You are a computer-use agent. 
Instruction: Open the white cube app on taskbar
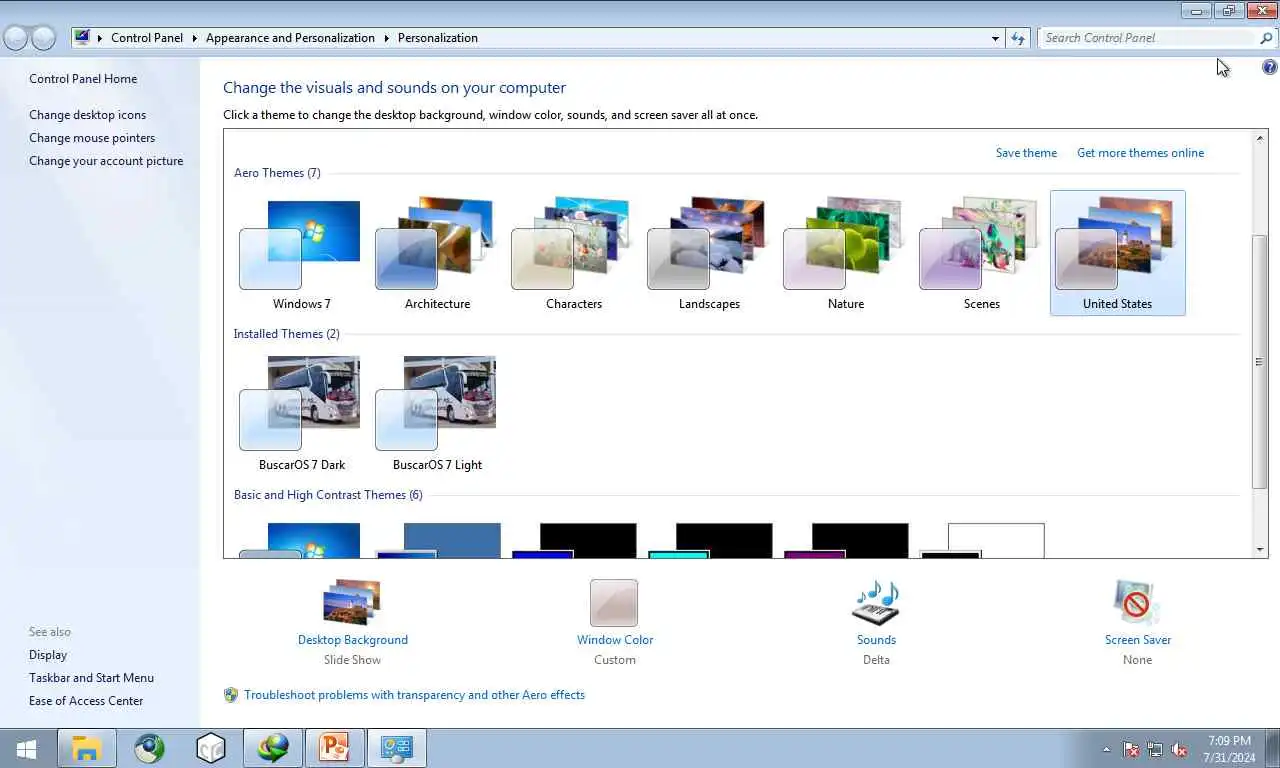pos(211,748)
